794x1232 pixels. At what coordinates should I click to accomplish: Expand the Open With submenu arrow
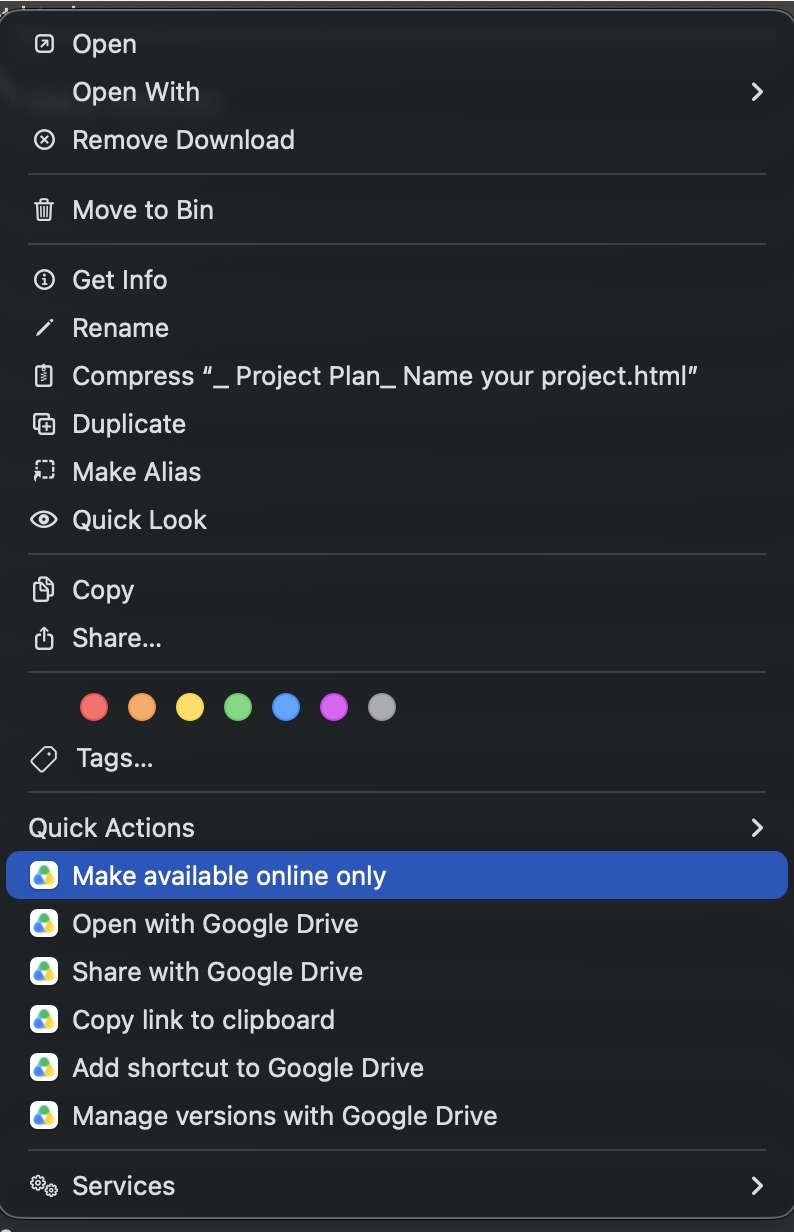757,92
